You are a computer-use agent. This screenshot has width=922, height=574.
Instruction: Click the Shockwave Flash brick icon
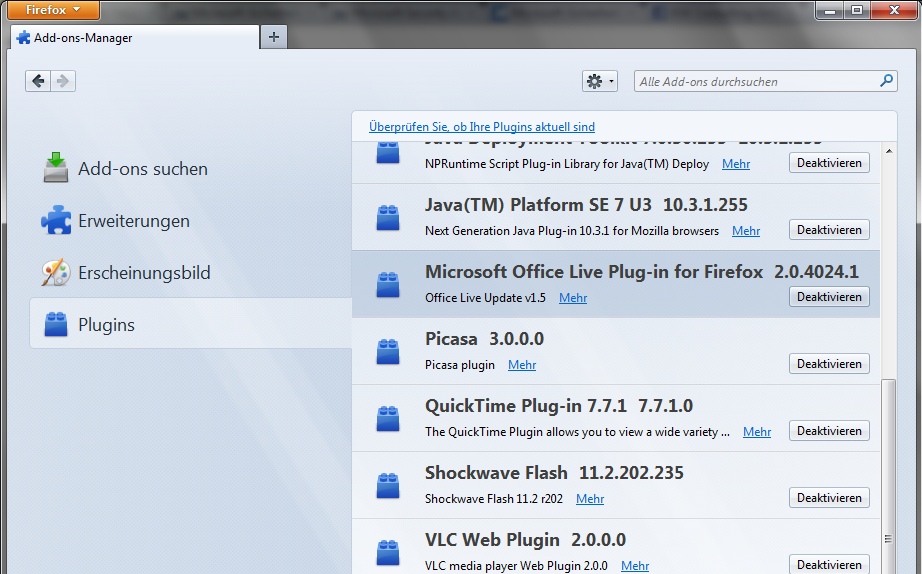(387, 485)
